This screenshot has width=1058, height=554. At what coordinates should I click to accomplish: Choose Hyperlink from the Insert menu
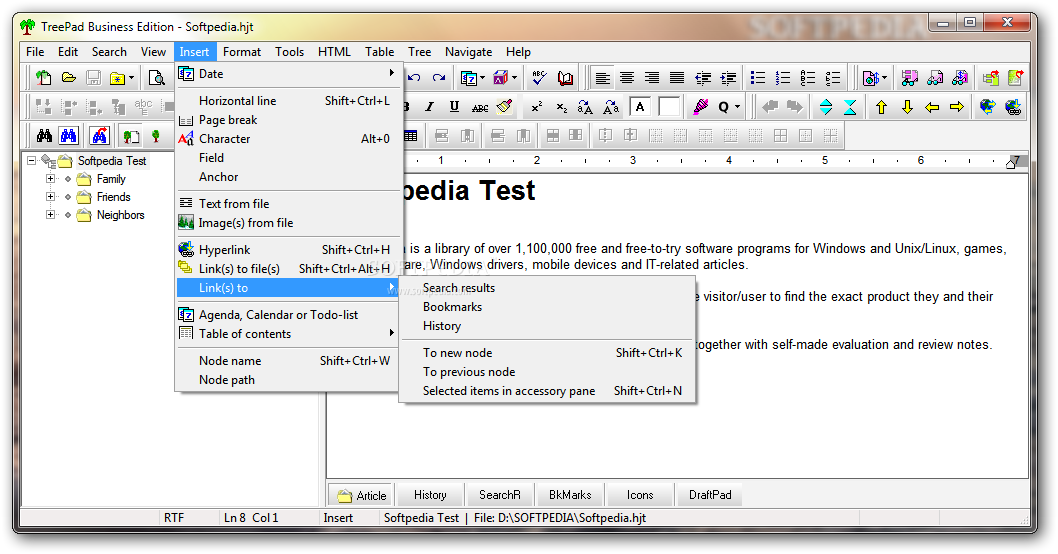click(287, 250)
